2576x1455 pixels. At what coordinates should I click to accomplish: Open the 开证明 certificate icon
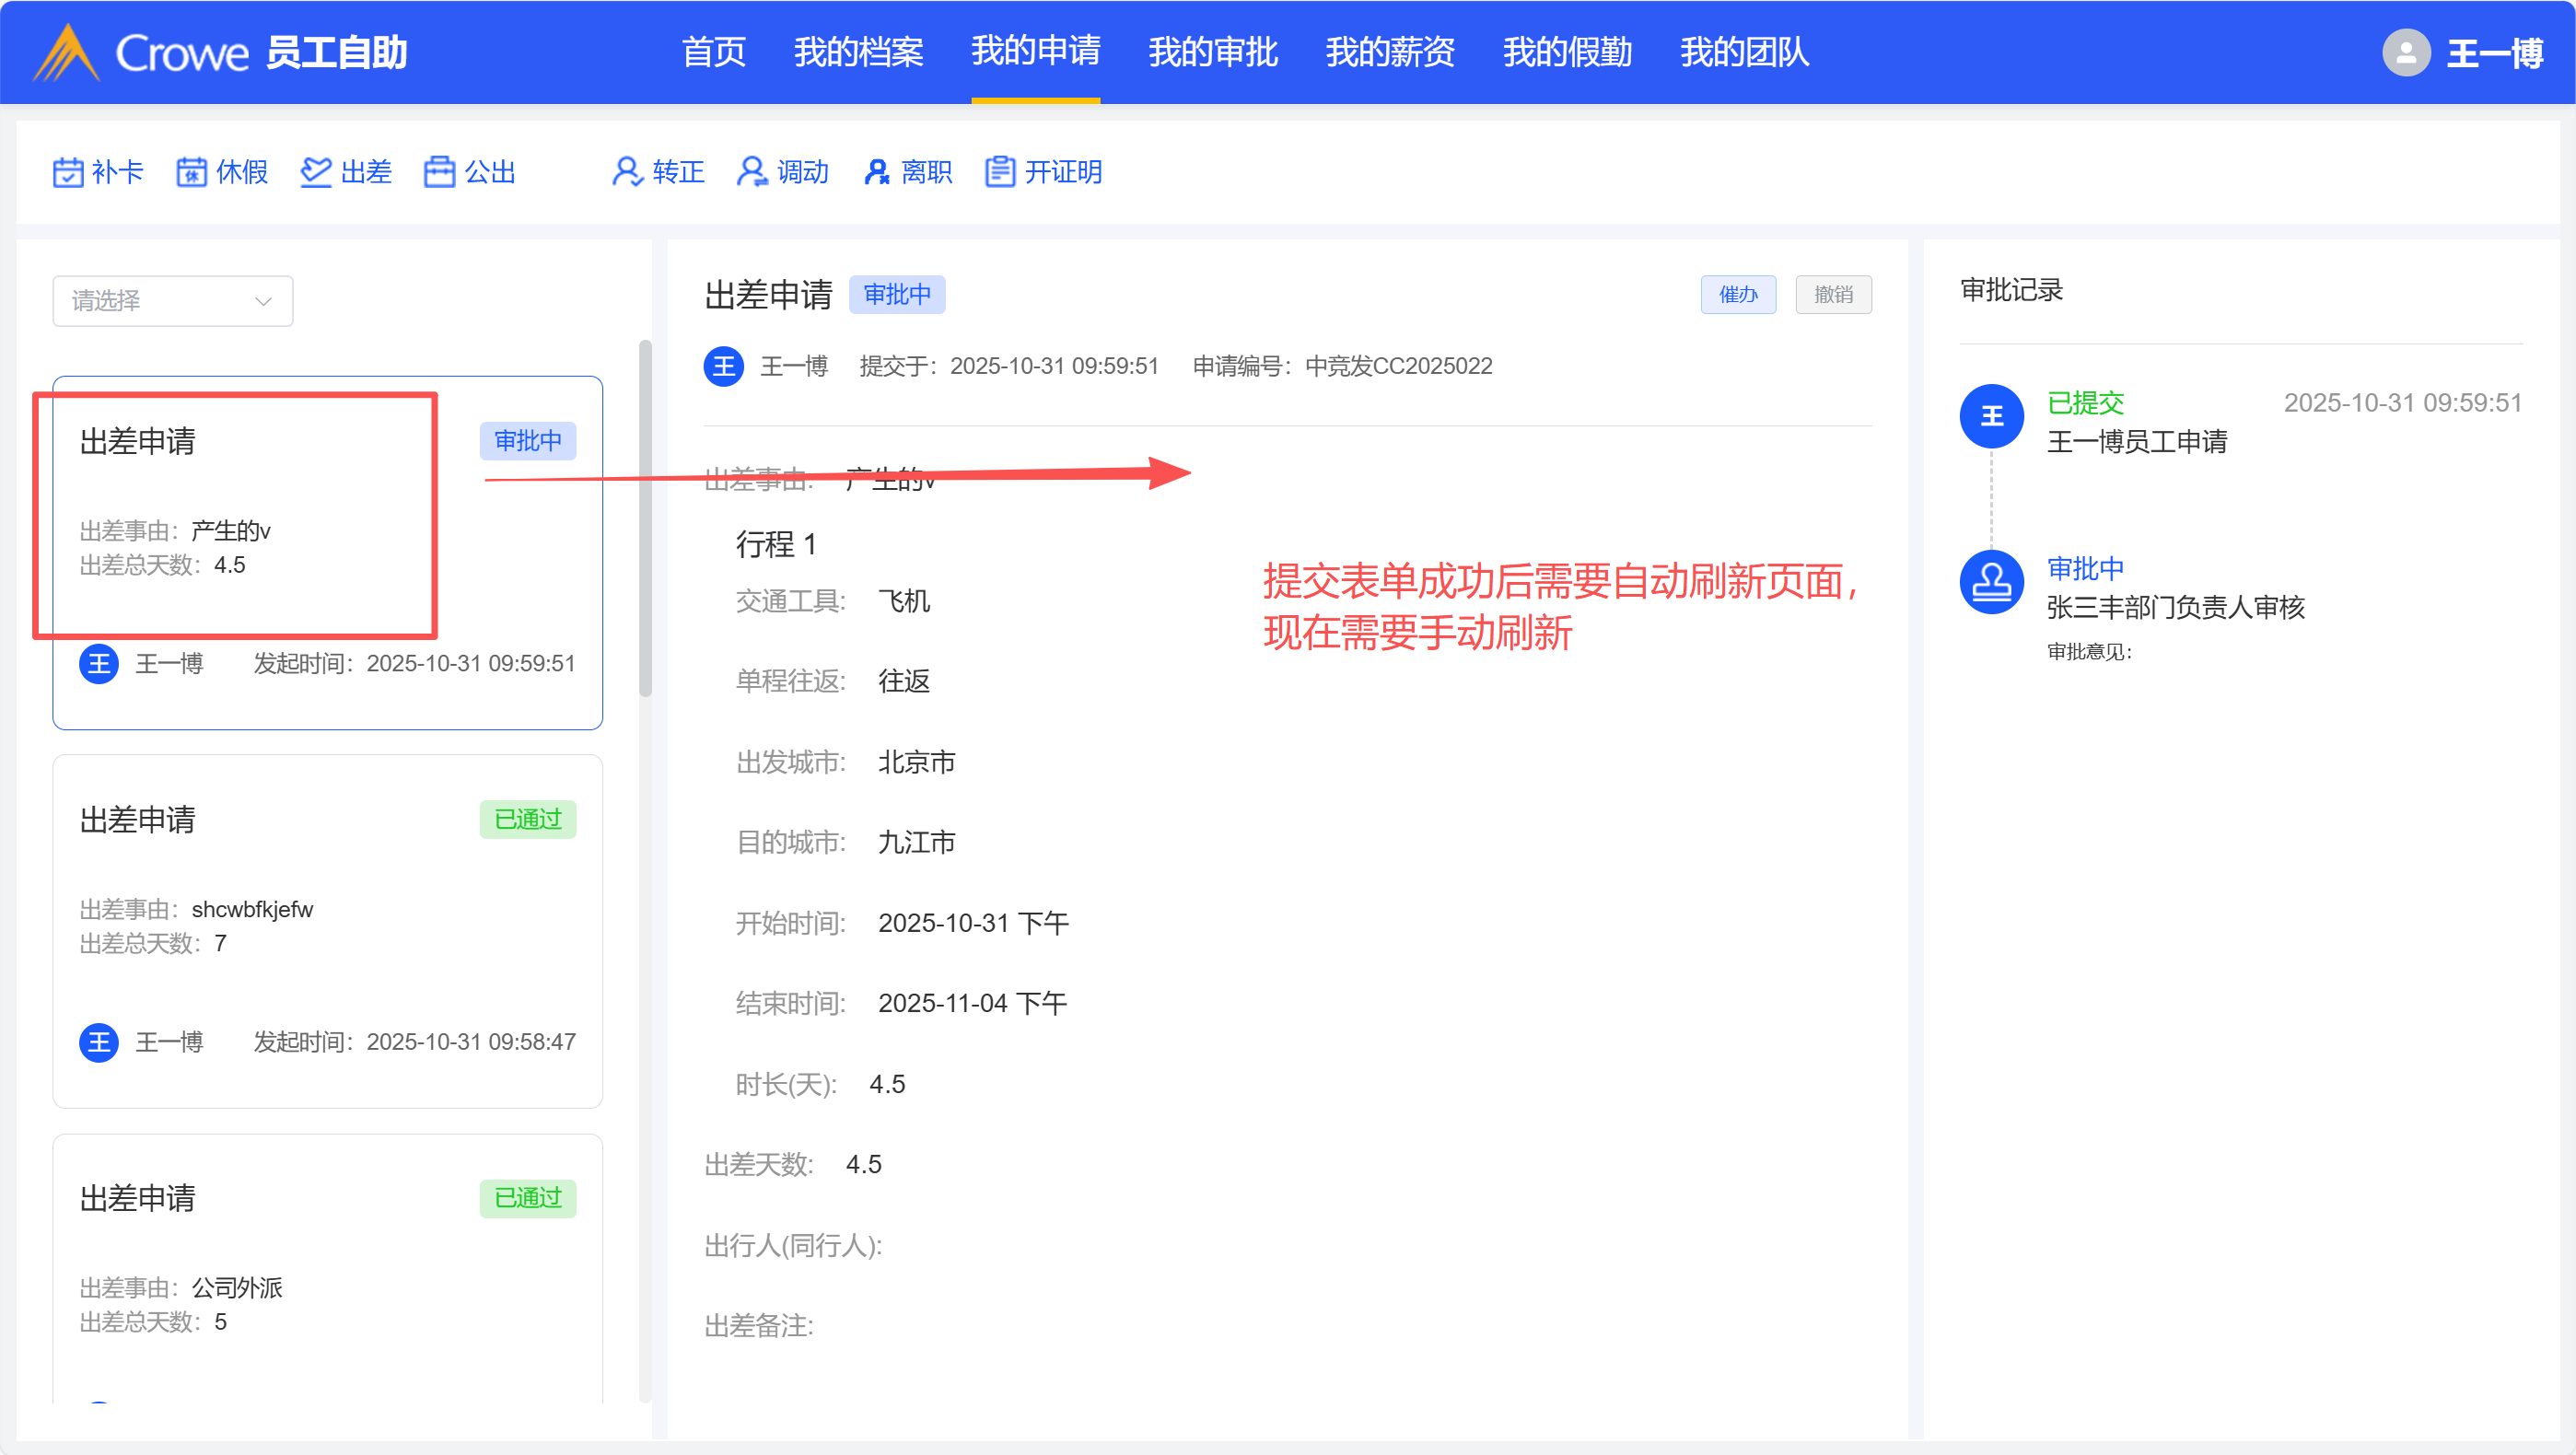1000,172
